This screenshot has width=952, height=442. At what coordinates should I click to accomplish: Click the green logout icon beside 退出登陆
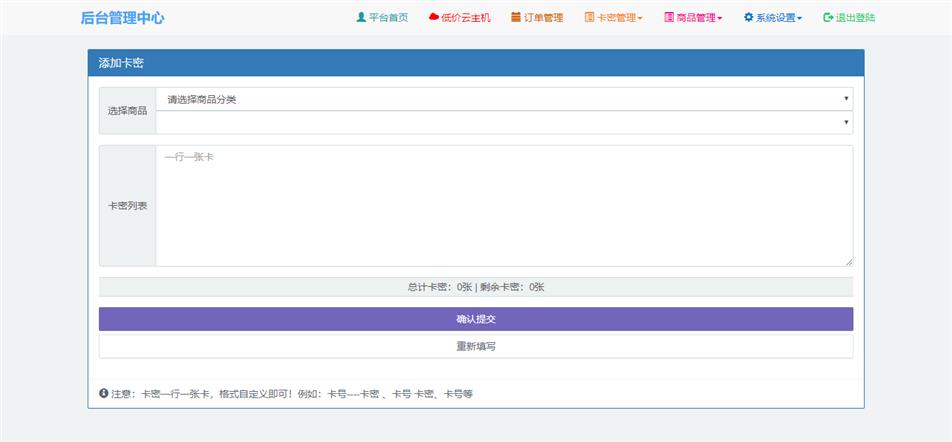click(828, 17)
